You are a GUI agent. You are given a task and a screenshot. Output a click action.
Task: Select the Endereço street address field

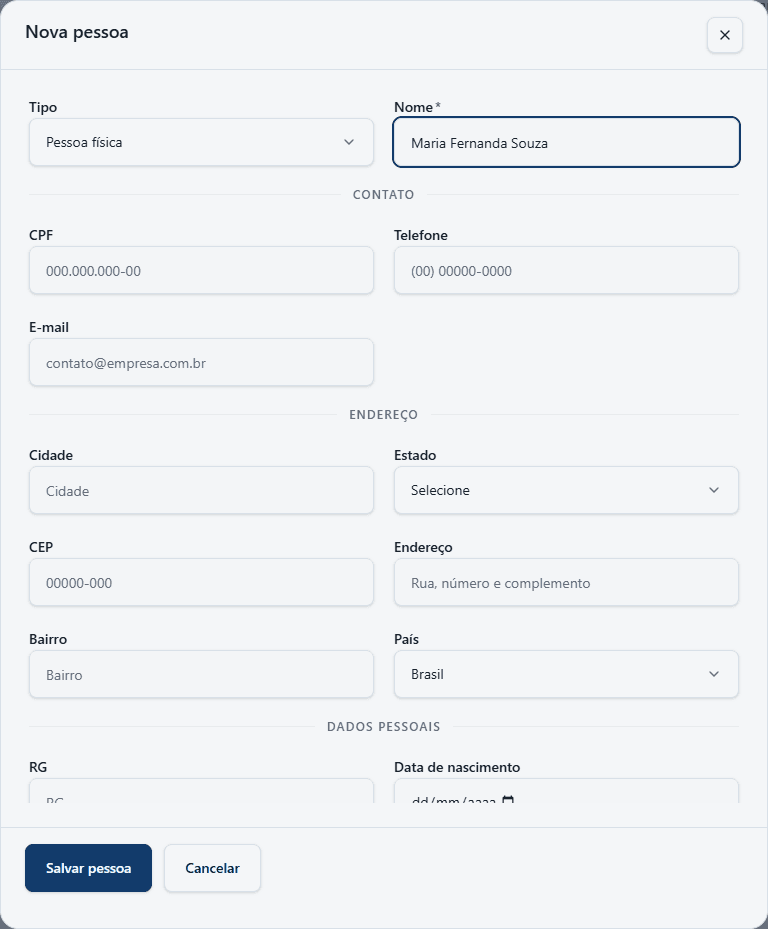566,582
